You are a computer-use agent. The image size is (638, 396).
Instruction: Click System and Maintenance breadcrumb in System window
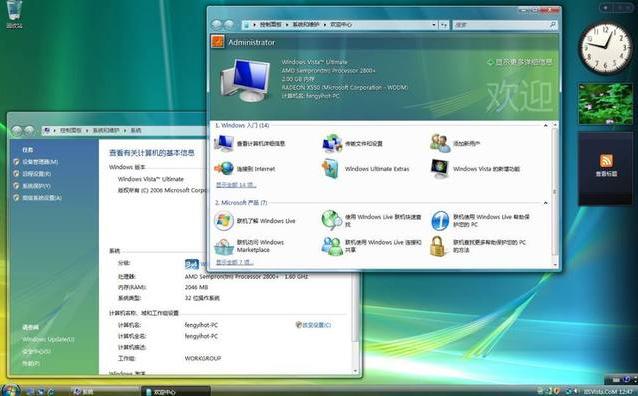106,130
